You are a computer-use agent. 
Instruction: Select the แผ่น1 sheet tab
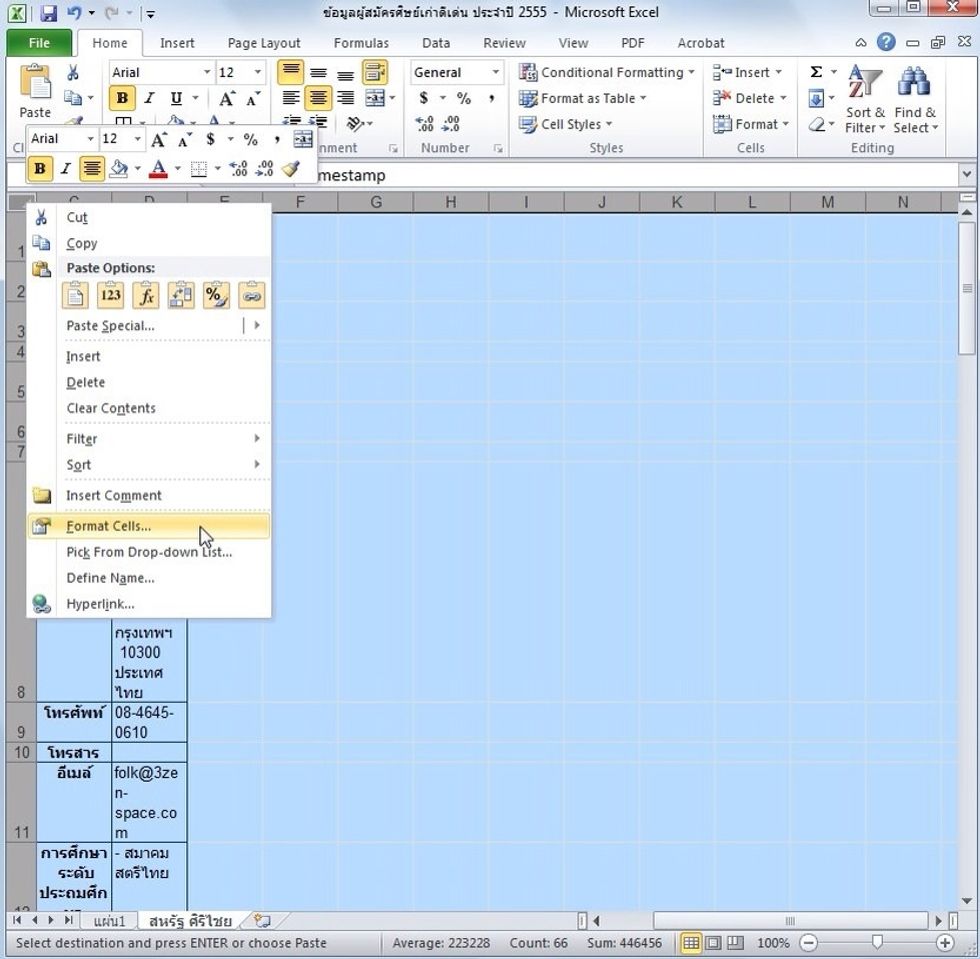click(109, 921)
